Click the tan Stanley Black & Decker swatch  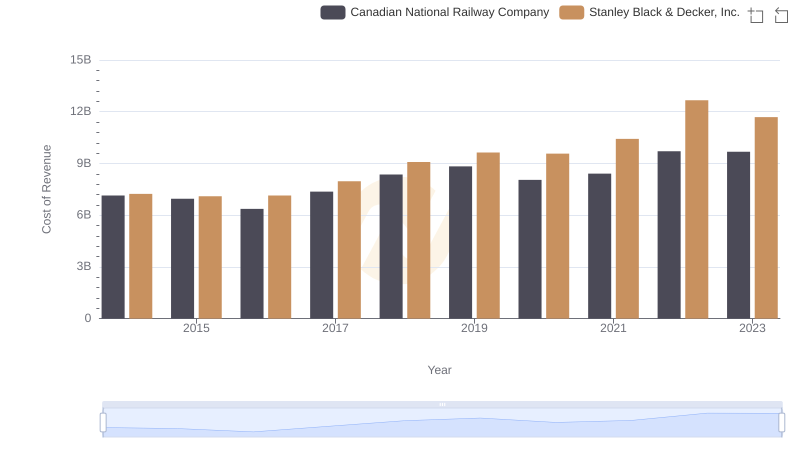tap(571, 12)
